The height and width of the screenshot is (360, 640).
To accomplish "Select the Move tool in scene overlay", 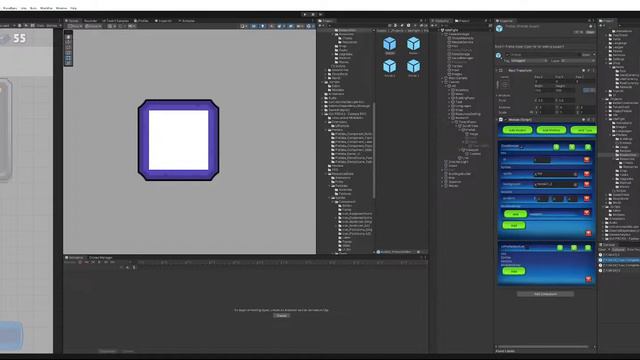I will click(x=68, y=42).
